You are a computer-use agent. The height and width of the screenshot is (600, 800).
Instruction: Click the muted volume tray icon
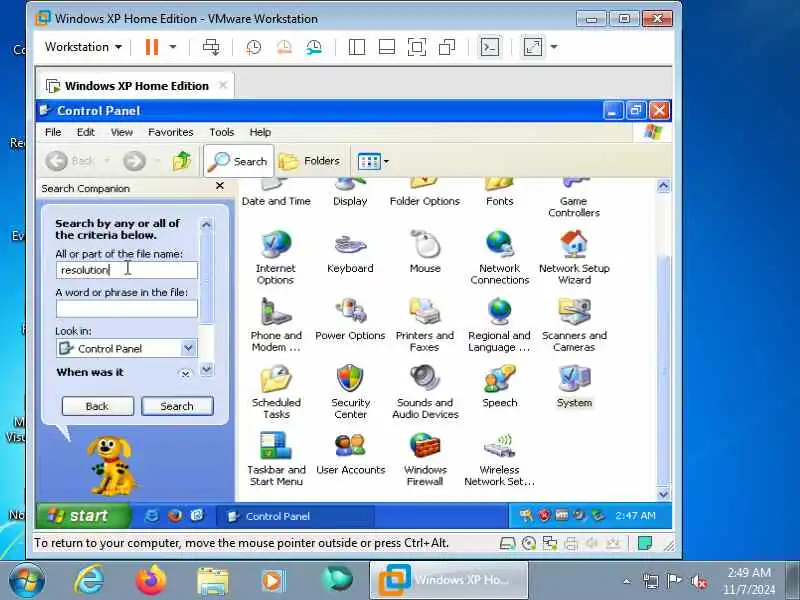pyautogui.click(x=699, y=581)
